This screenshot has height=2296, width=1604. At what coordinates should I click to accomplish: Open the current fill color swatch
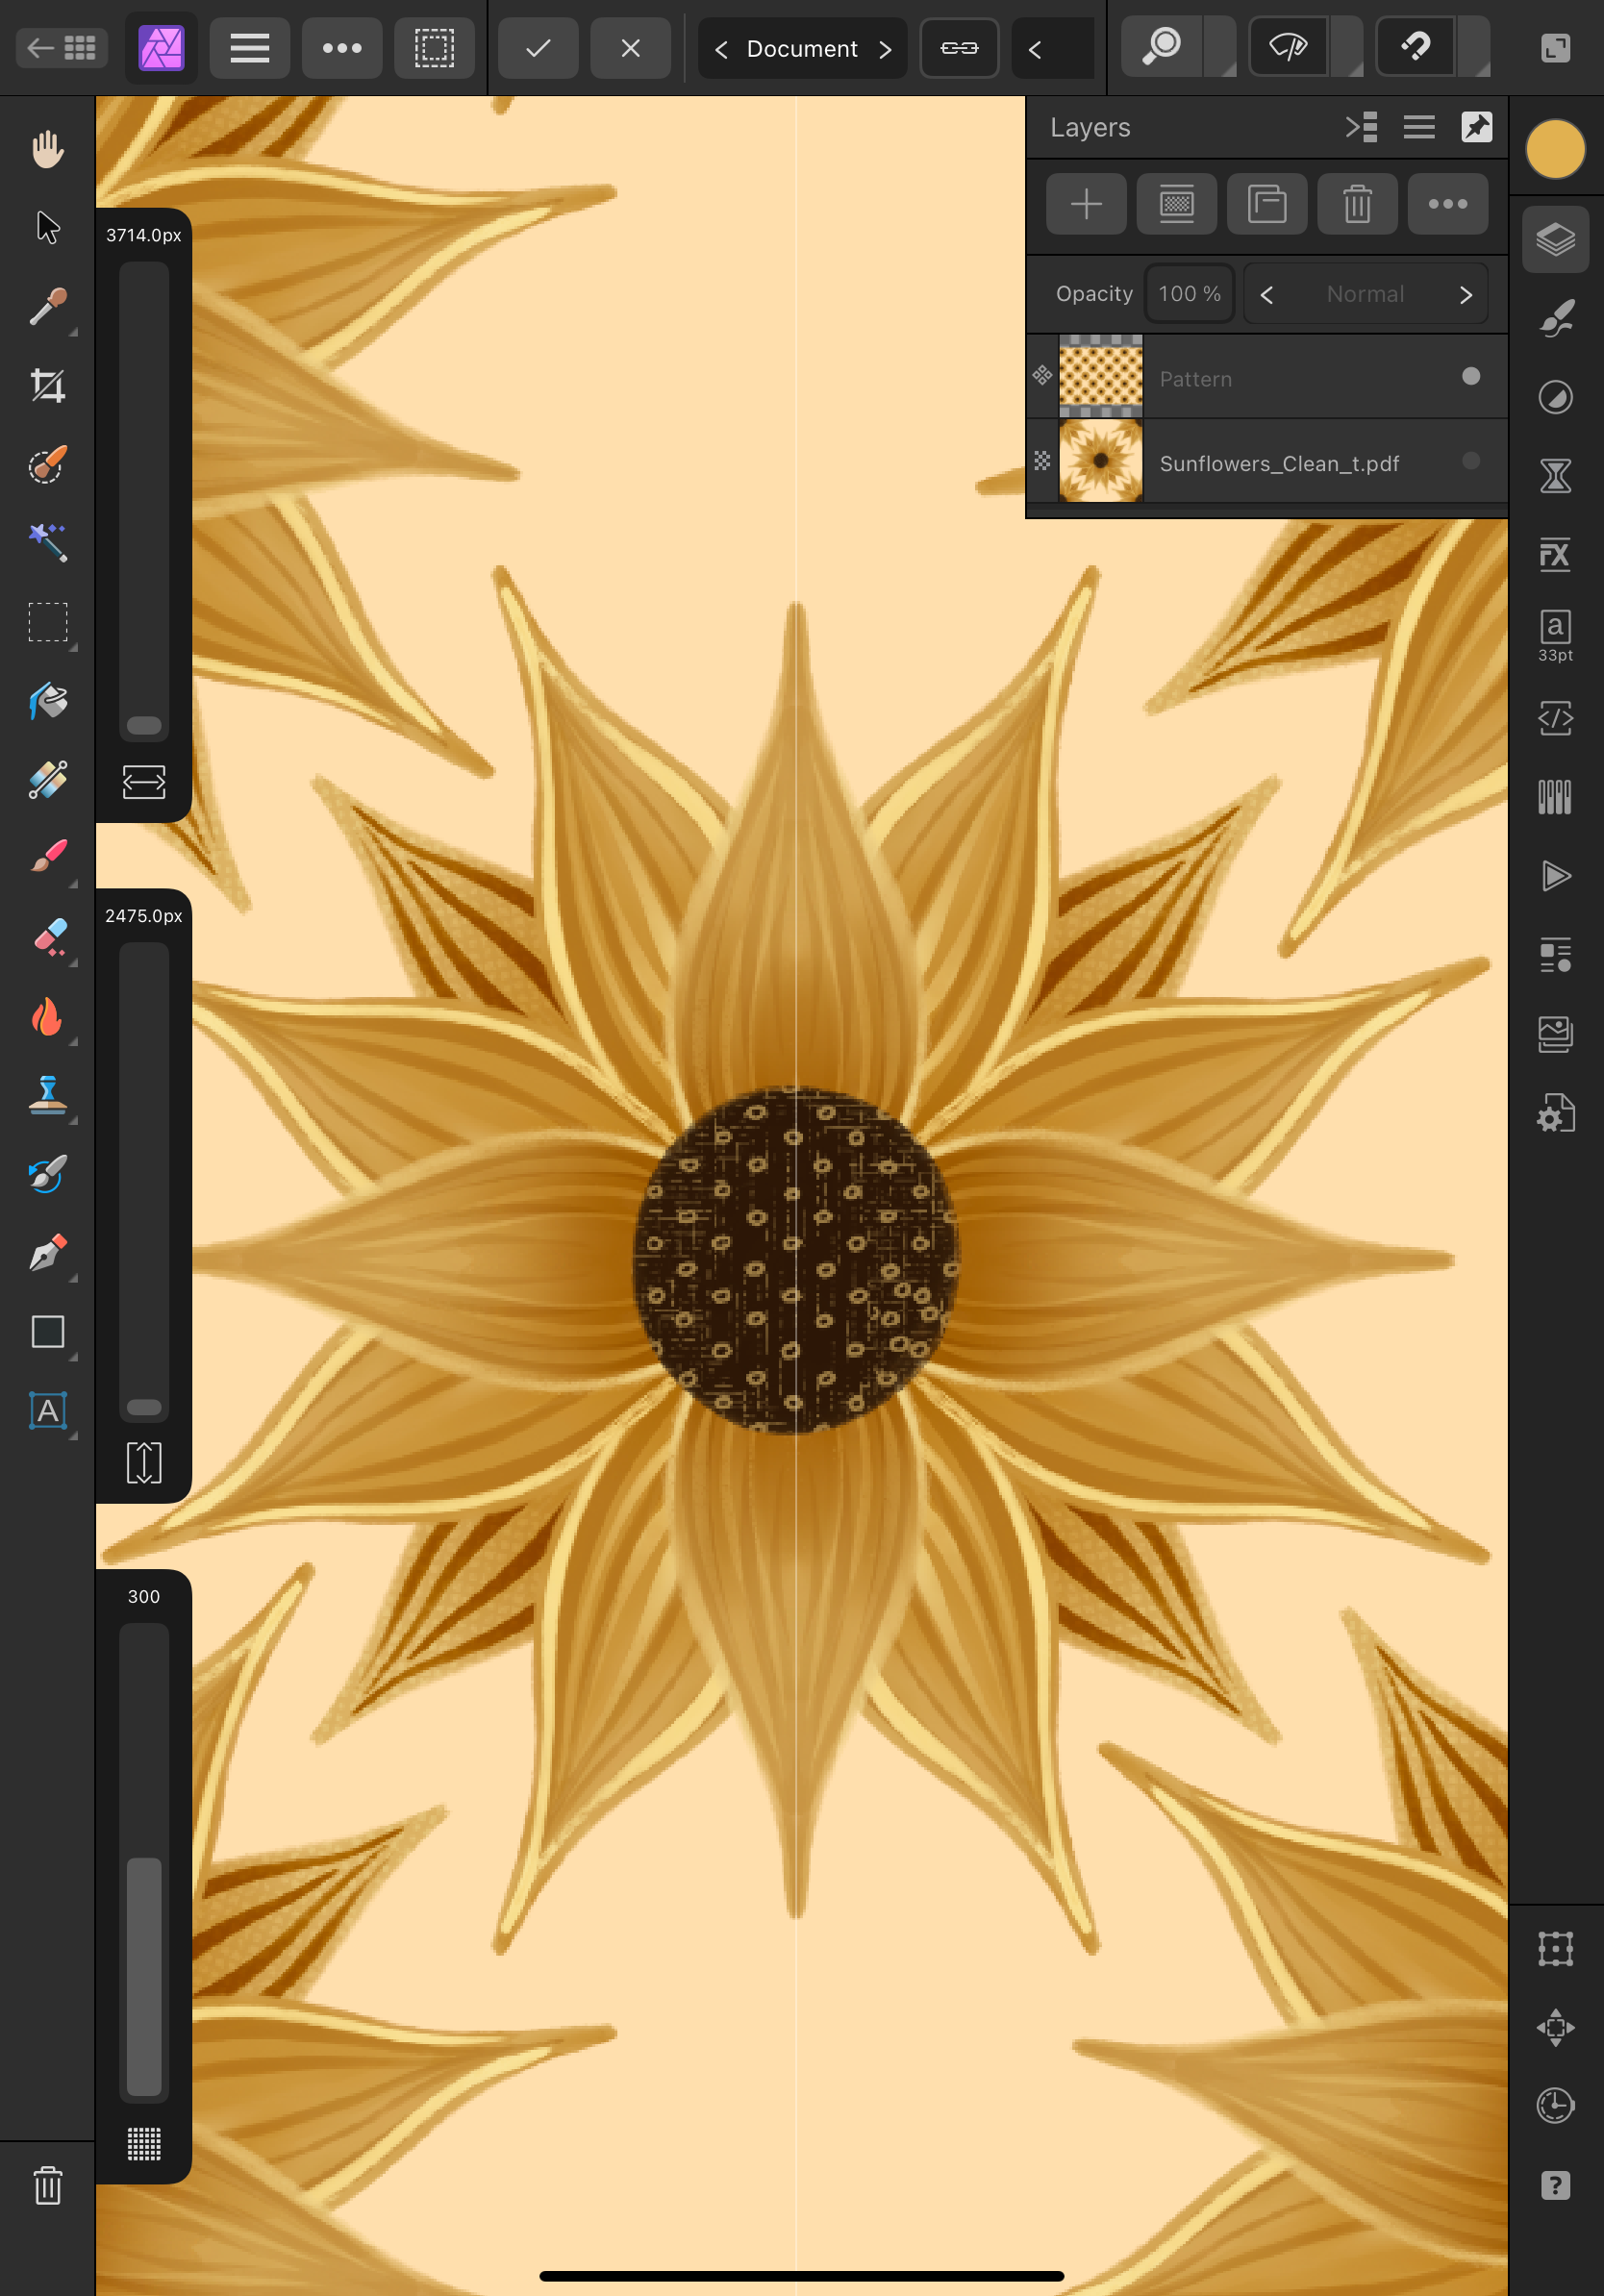(1555, 149)
